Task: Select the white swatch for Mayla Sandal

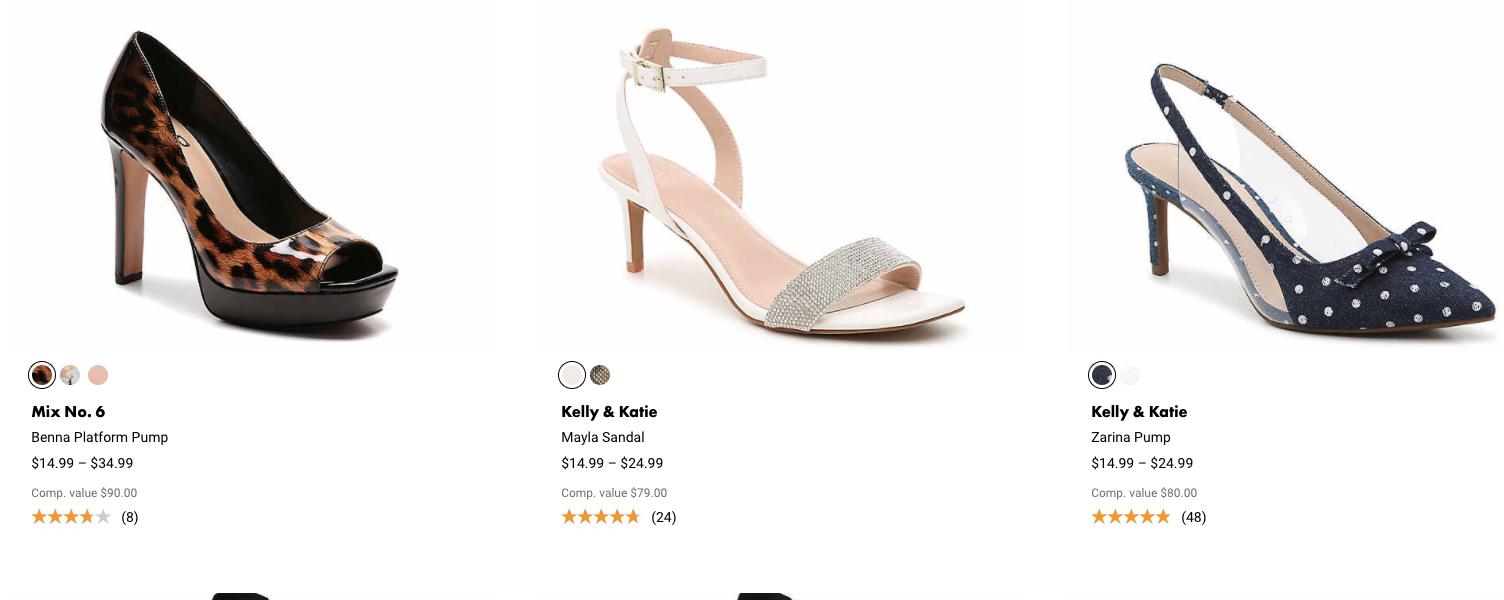Action: click(571, 375)
